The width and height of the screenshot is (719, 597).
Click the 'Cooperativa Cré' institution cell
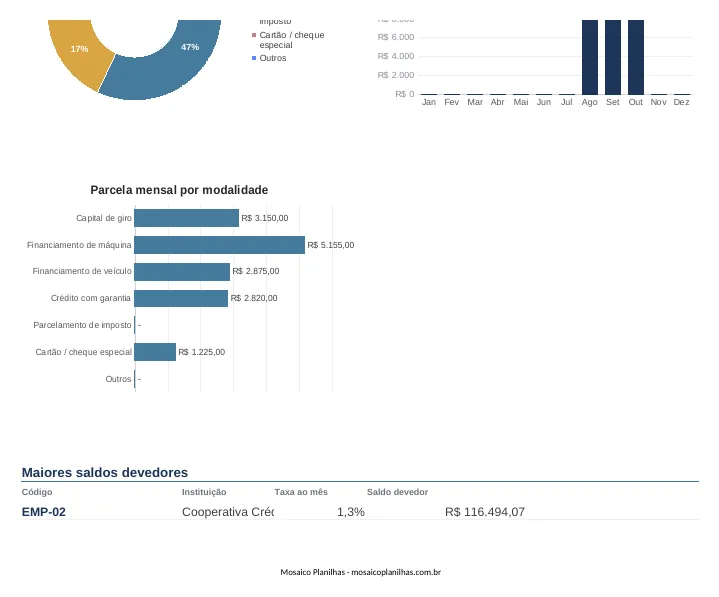227,512
